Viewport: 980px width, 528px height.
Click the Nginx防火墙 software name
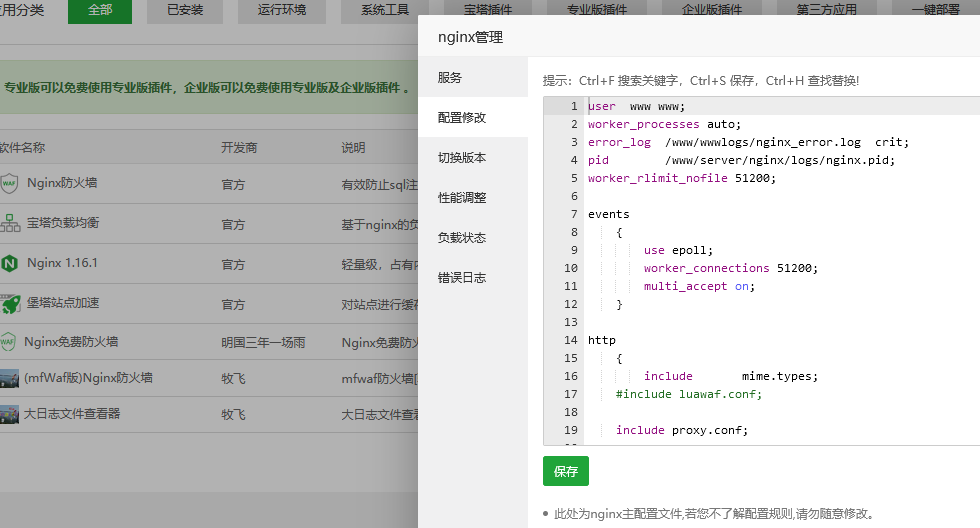pyautogui.click(x=62, y=183)
